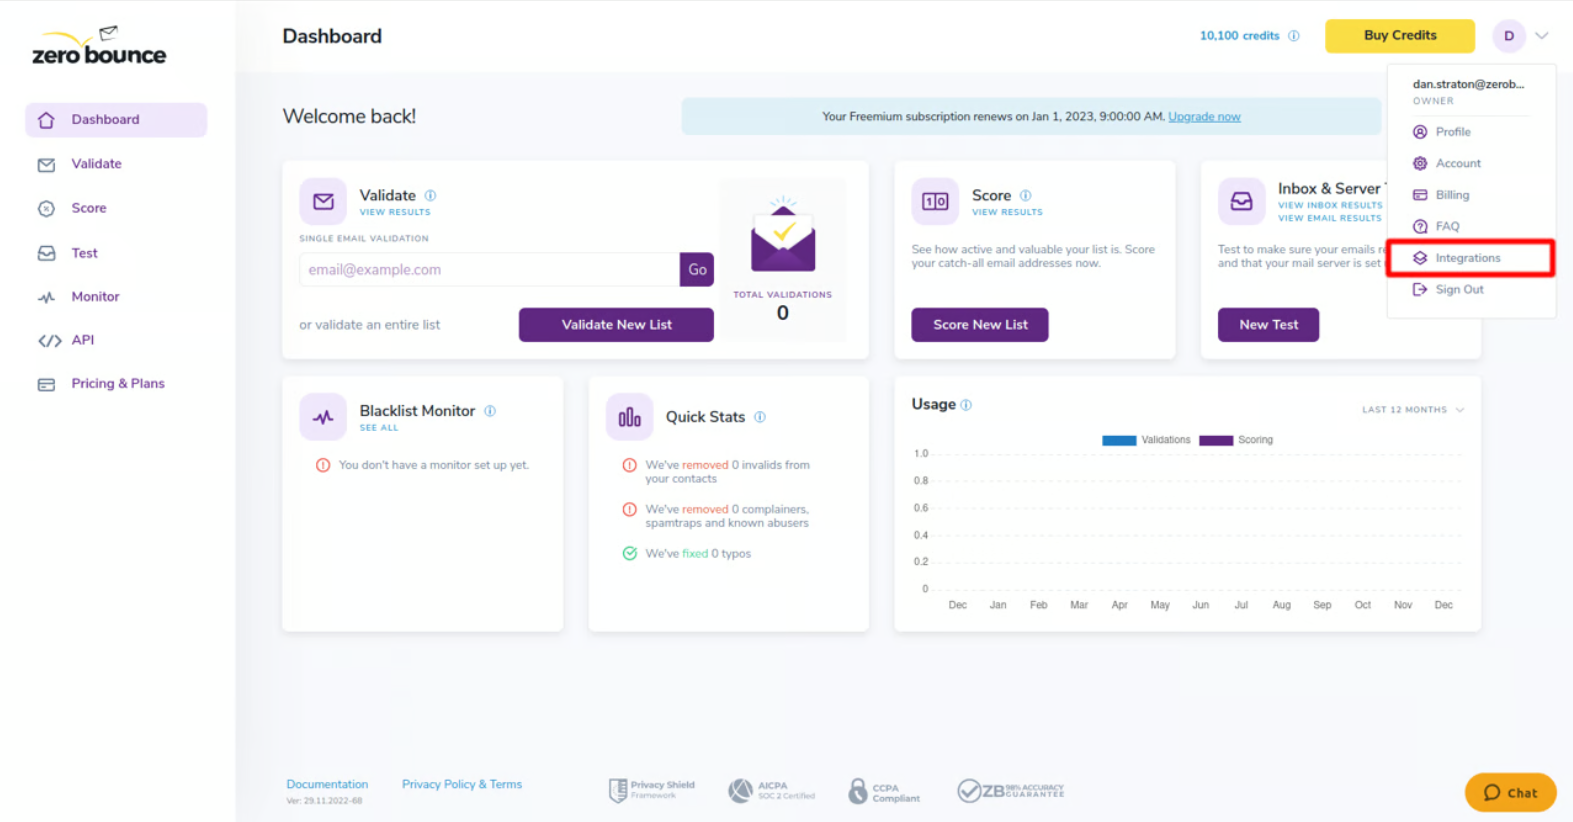Click the info icon beside Quick Stats
The width and height of the screenshot is (1573, 822).
(760, 417)
